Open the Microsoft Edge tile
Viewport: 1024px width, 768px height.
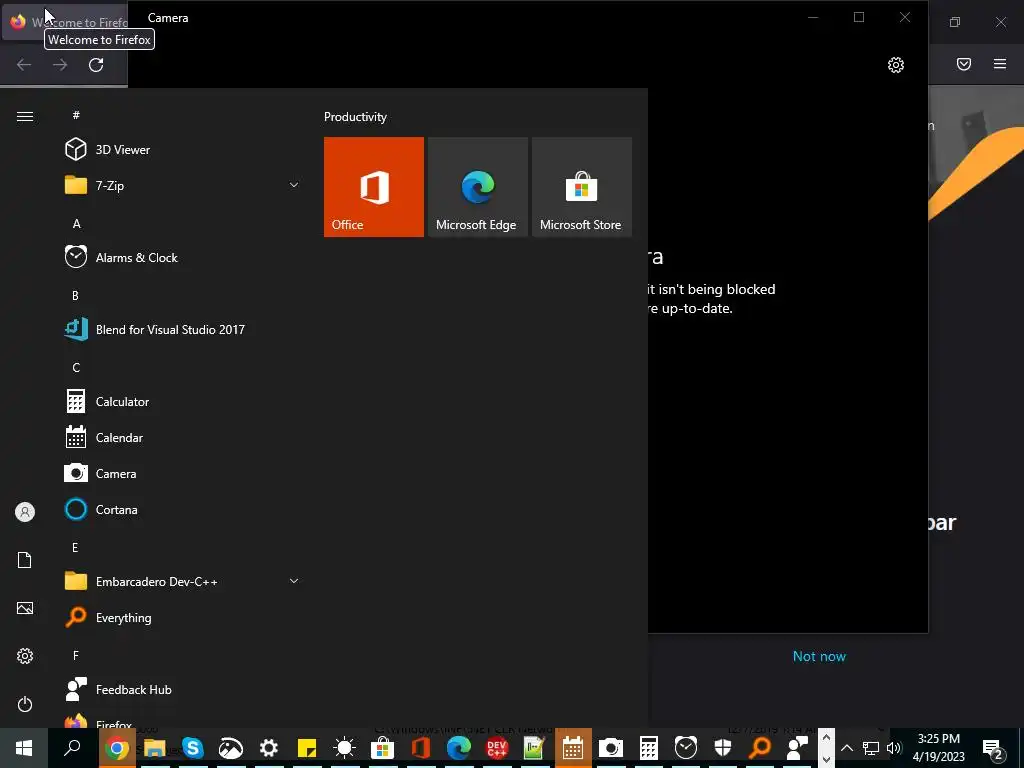(477, 187)
